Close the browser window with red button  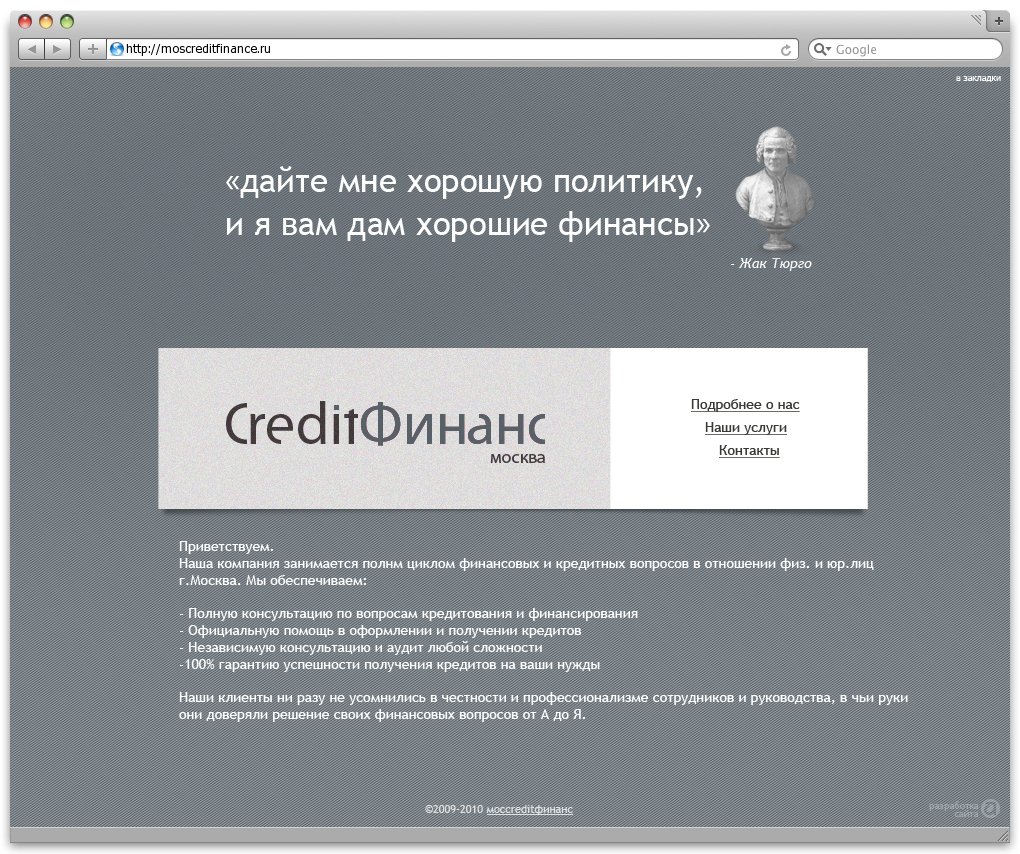coord(25,21)
